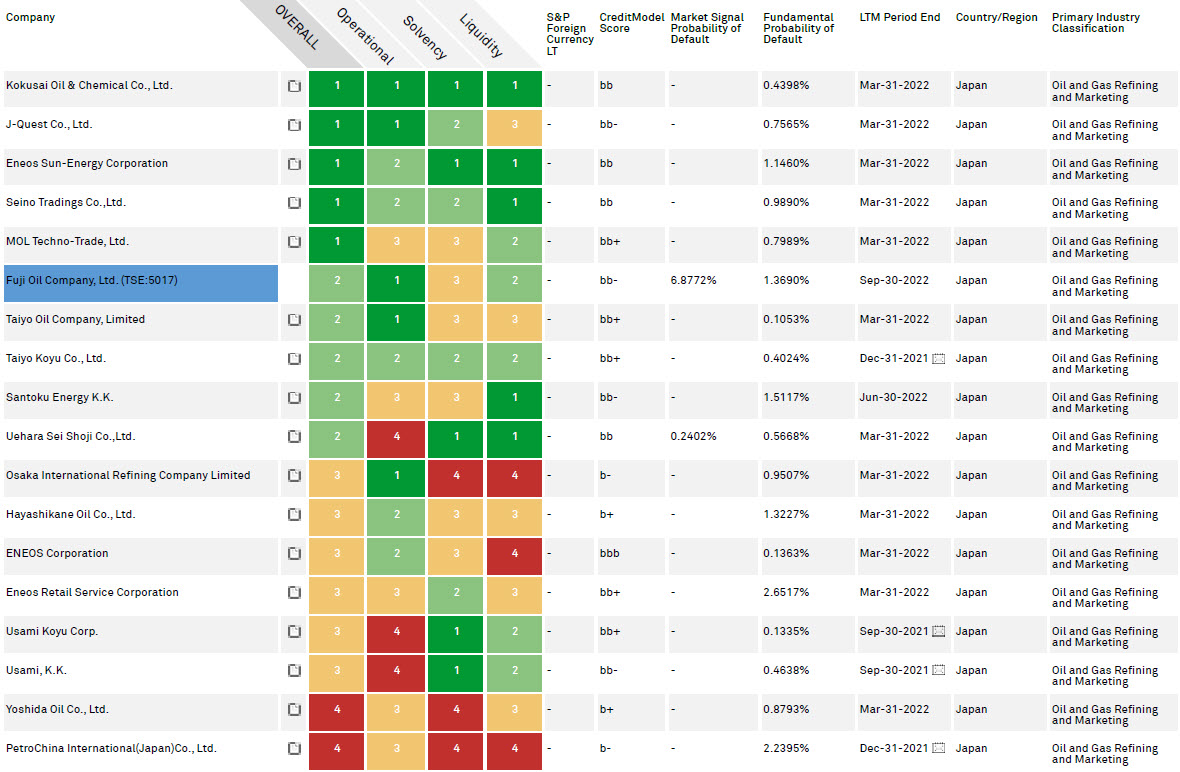Click the document icon beside ENEOS Corporation
1180x772 pixels.
294,554
